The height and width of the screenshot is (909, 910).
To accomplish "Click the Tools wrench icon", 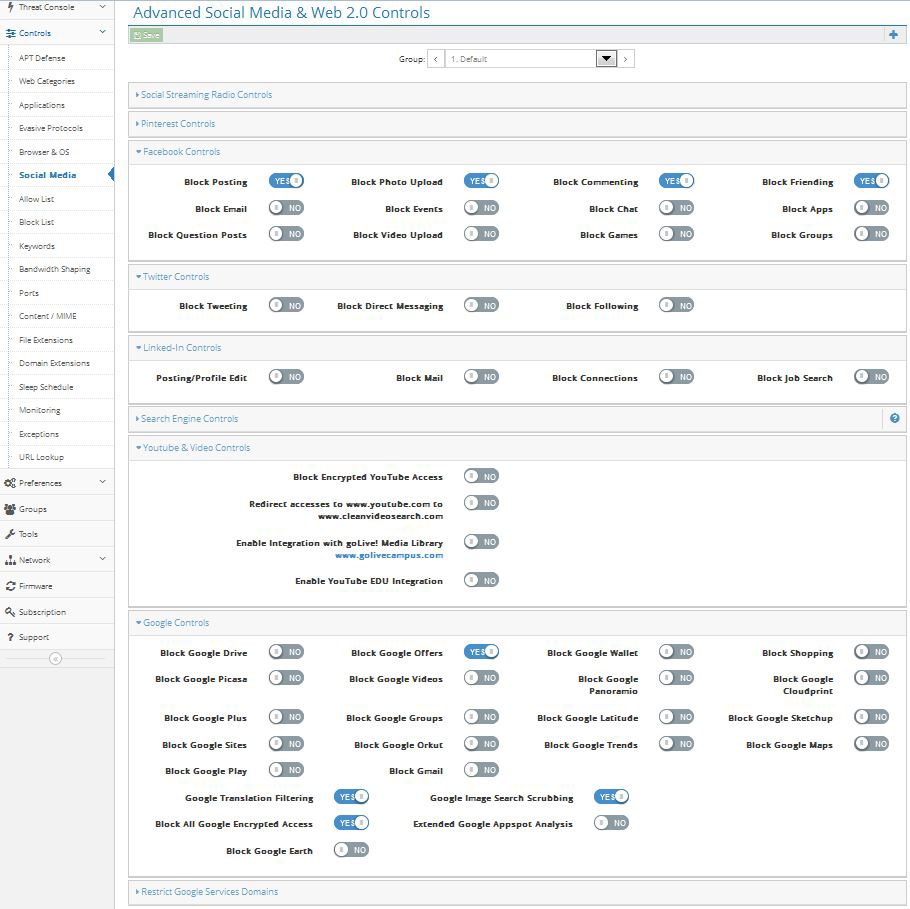I will pyautogui.click(x=10, y=534).
